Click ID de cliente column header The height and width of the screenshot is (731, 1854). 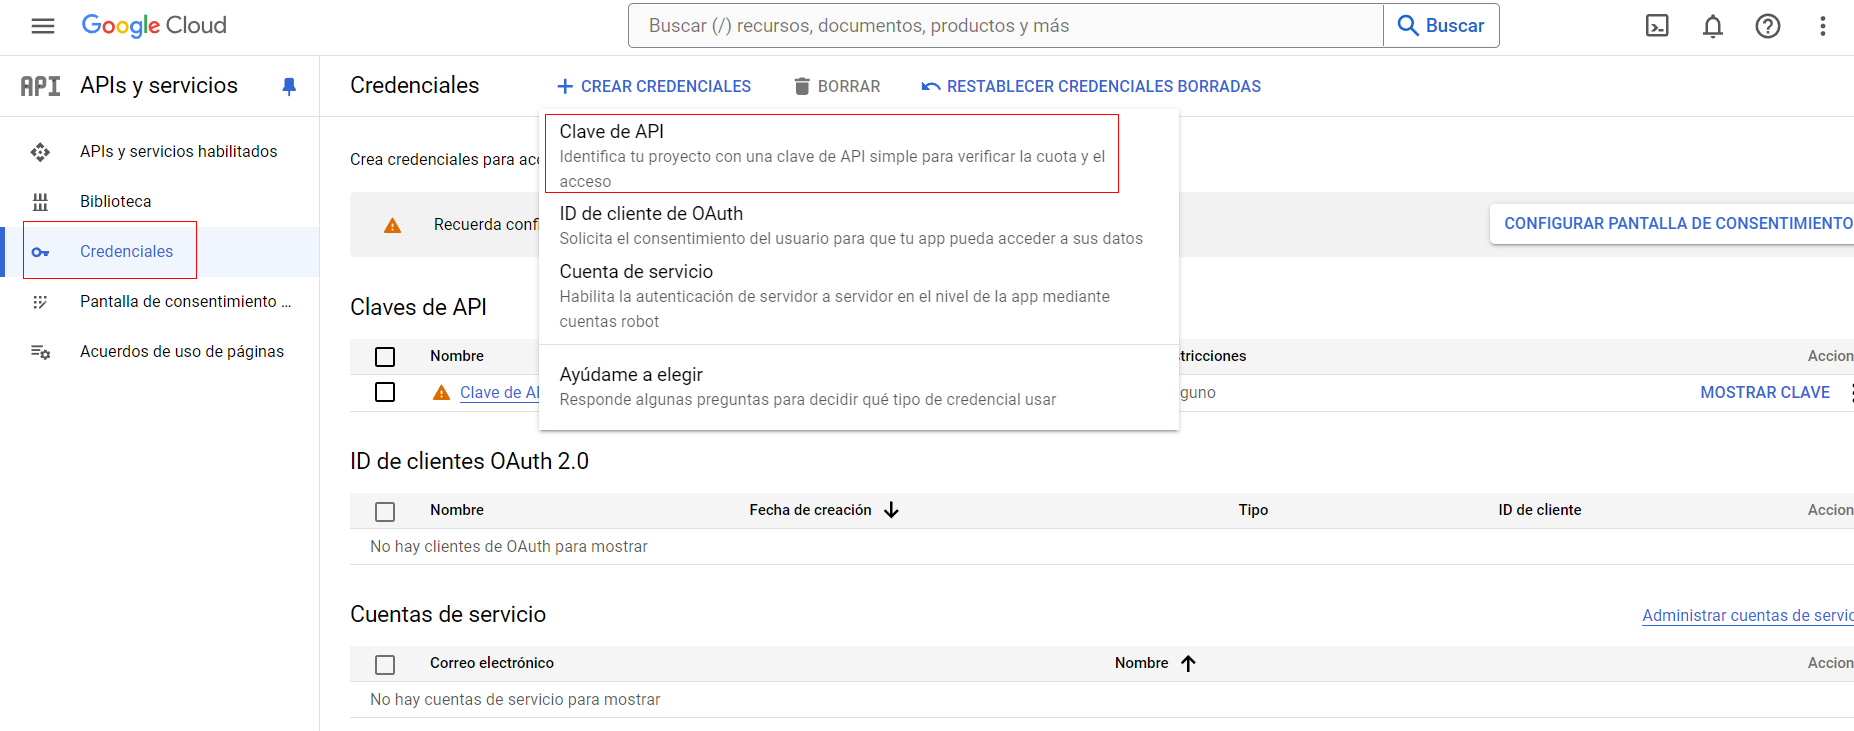[x=1540, y=510]
